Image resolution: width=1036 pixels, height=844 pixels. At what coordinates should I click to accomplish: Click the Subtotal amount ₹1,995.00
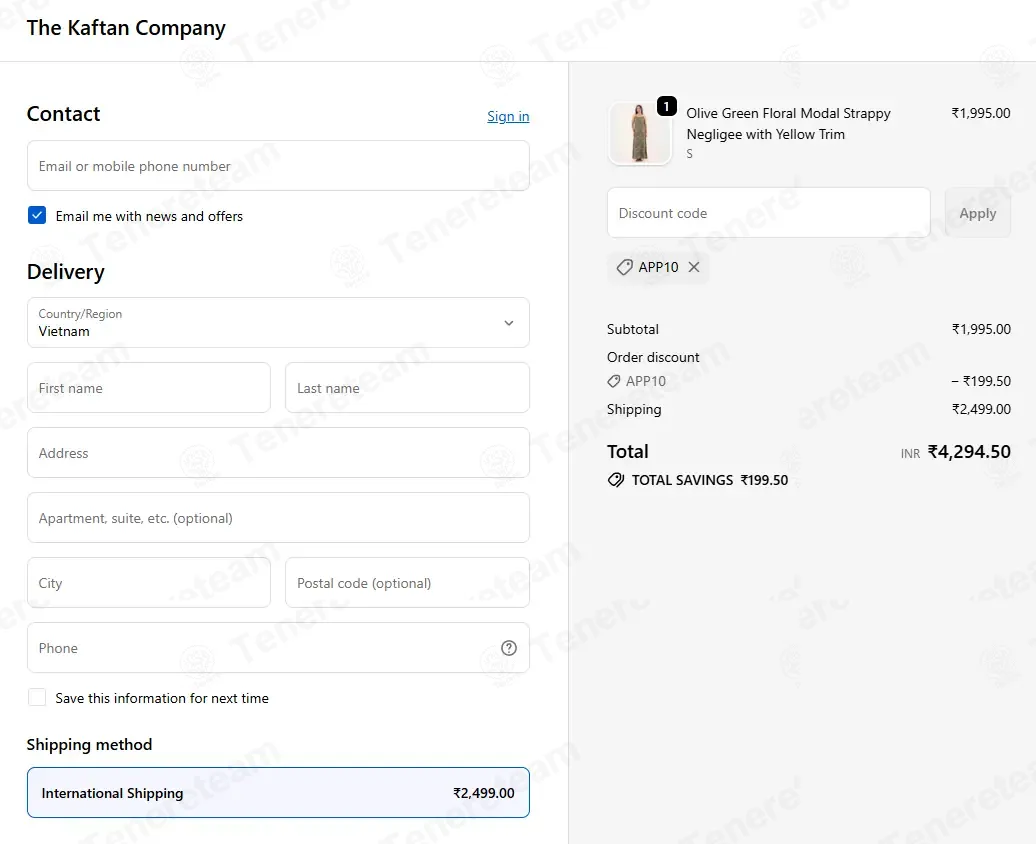coord(981,329)
